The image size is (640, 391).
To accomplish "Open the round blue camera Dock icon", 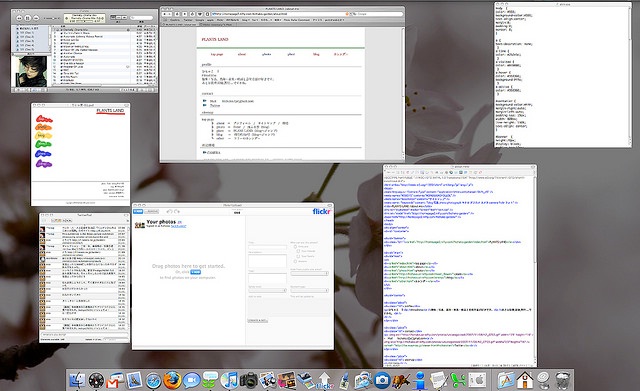I will (382, 380).
